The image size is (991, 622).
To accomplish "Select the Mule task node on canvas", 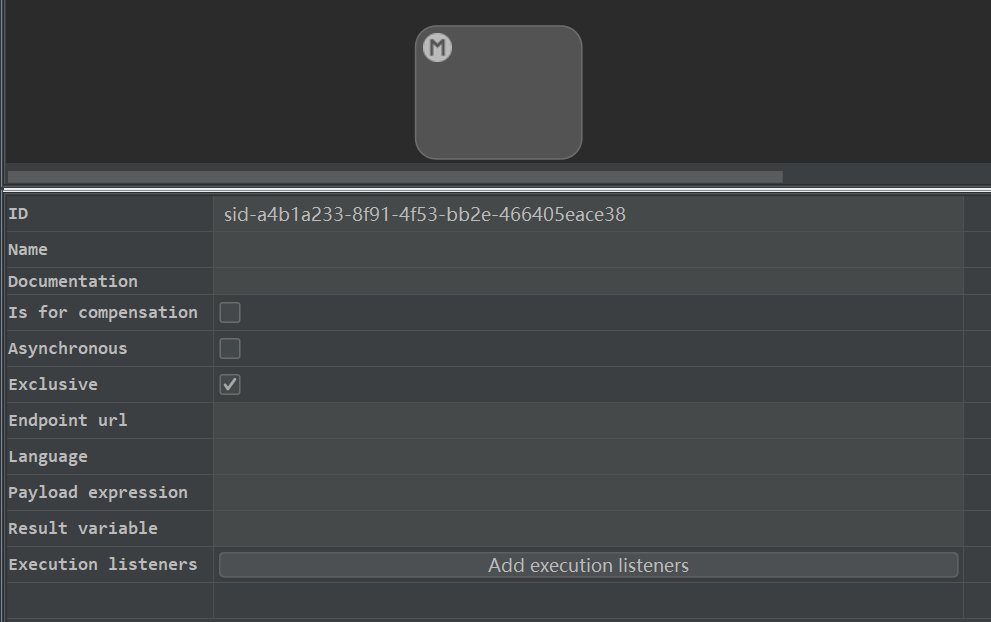I will [x=499, y=92].
